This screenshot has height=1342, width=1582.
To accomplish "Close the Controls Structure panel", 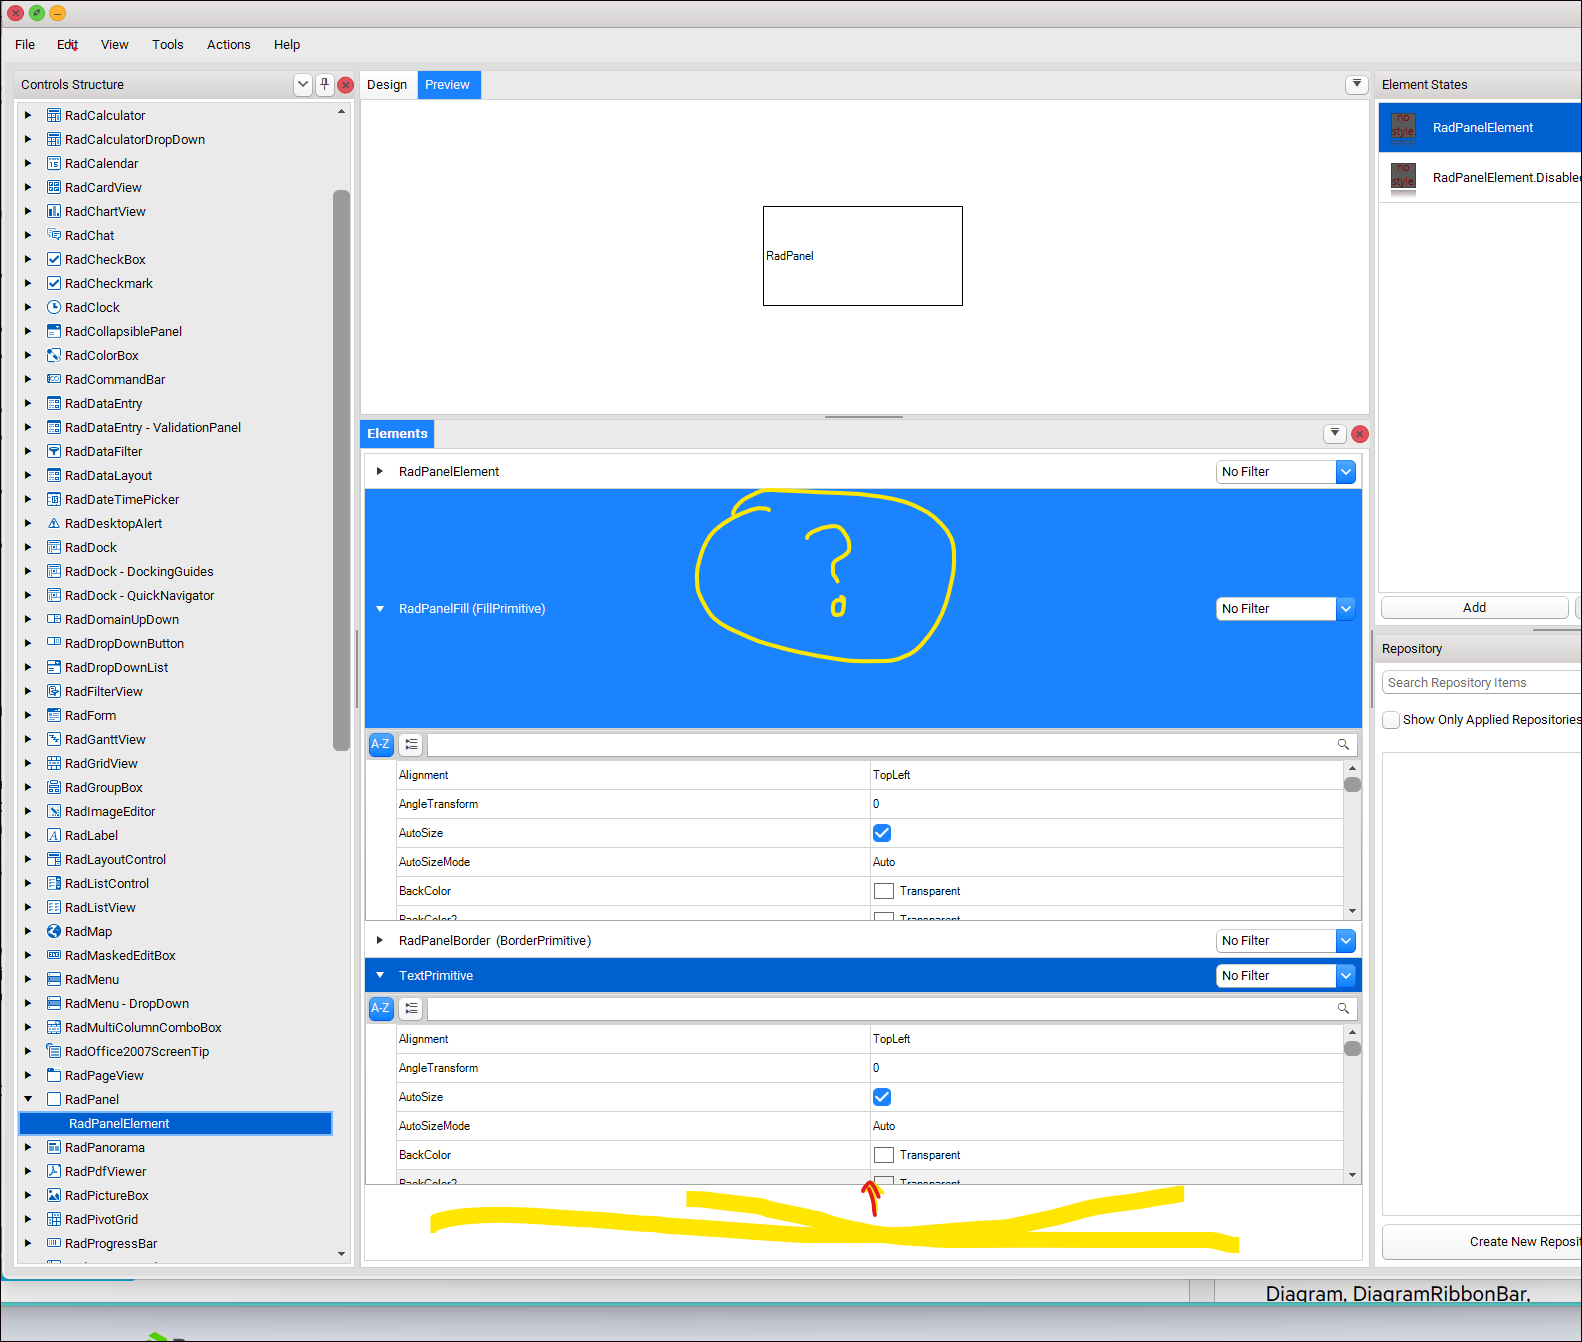I will (x=346, y=85).
